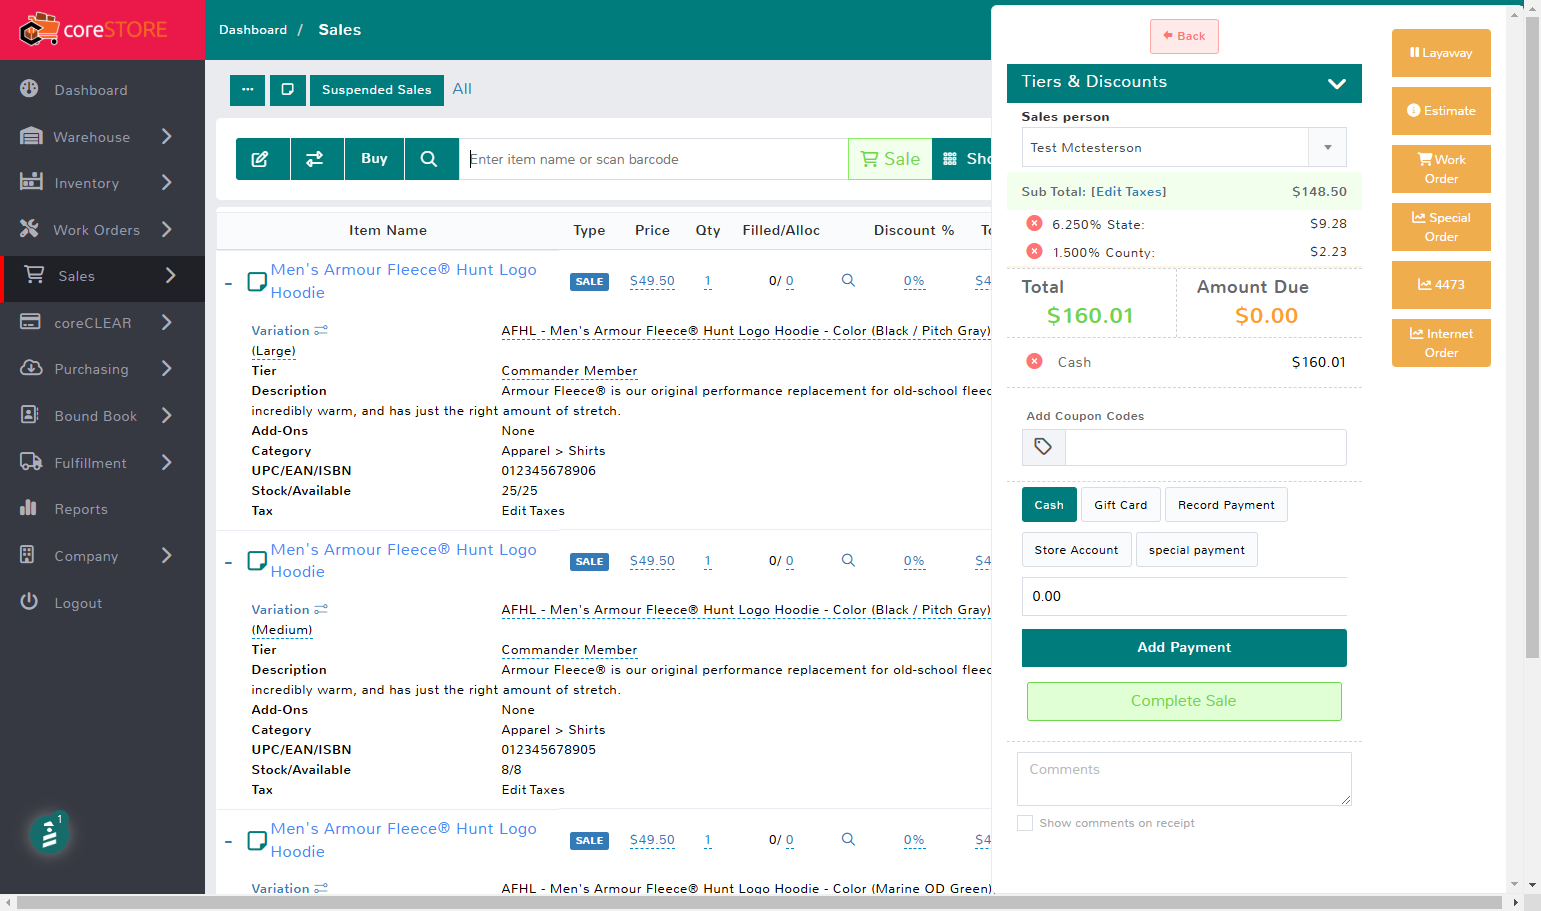This screenshot has width=1541, height=911.
Task: Tick checkbox for first Hunt Logo Hoodie row
Action: pyautogui.click(x=257, y=281)
